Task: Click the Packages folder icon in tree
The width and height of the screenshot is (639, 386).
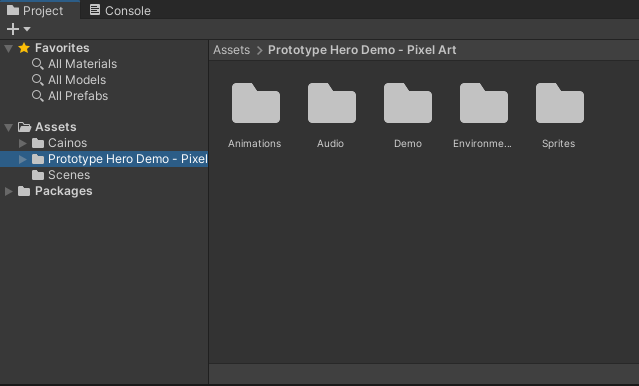Action: tap(24, 191)
